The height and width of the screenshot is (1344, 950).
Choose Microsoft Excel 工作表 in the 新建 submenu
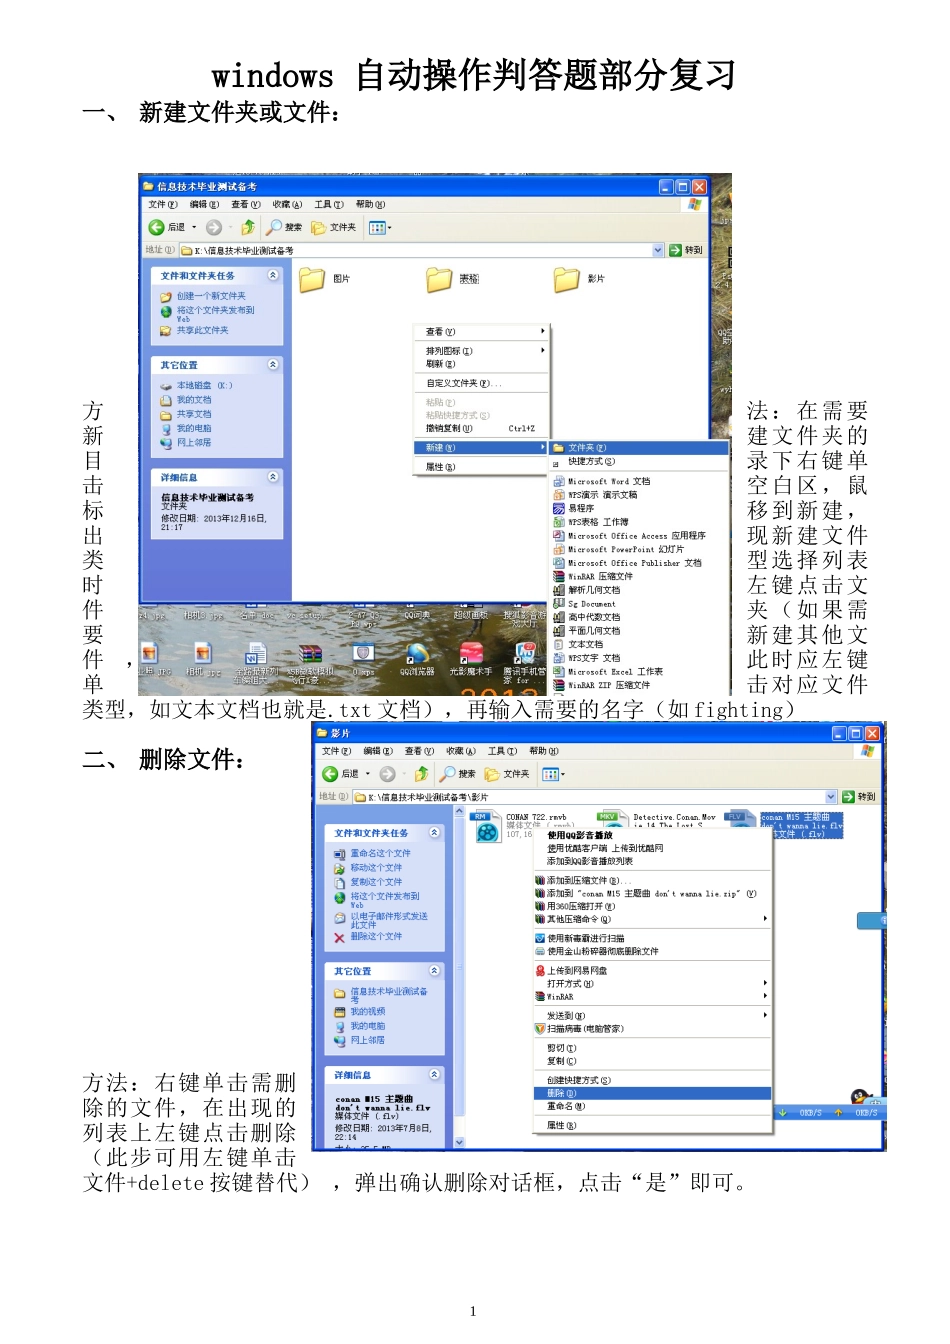coord(639,672)
